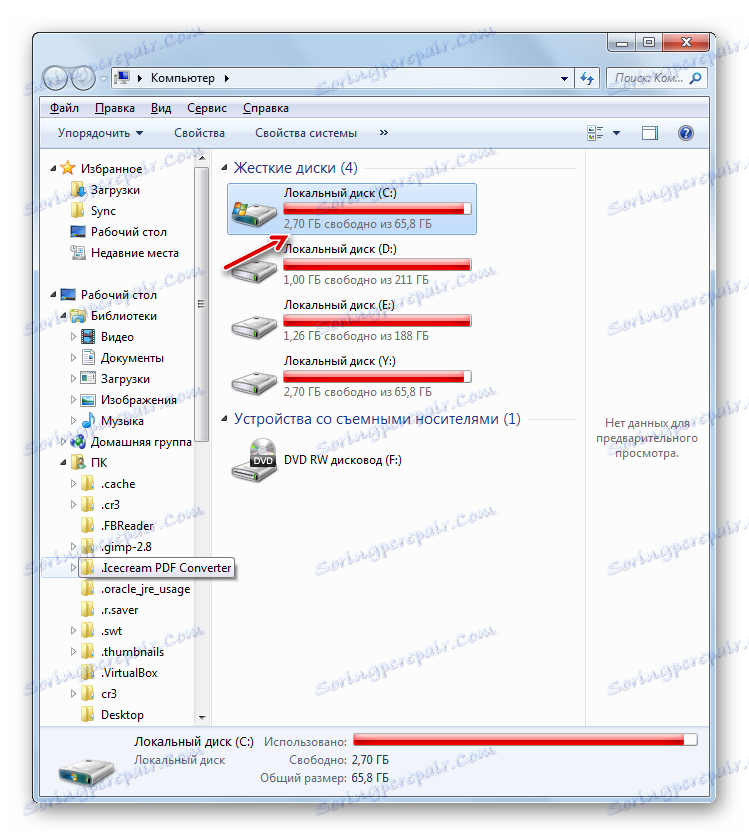This screenshot has height=836, width=749.
Task: Click the Свойства toolbar button
Action: pos(199,133)
